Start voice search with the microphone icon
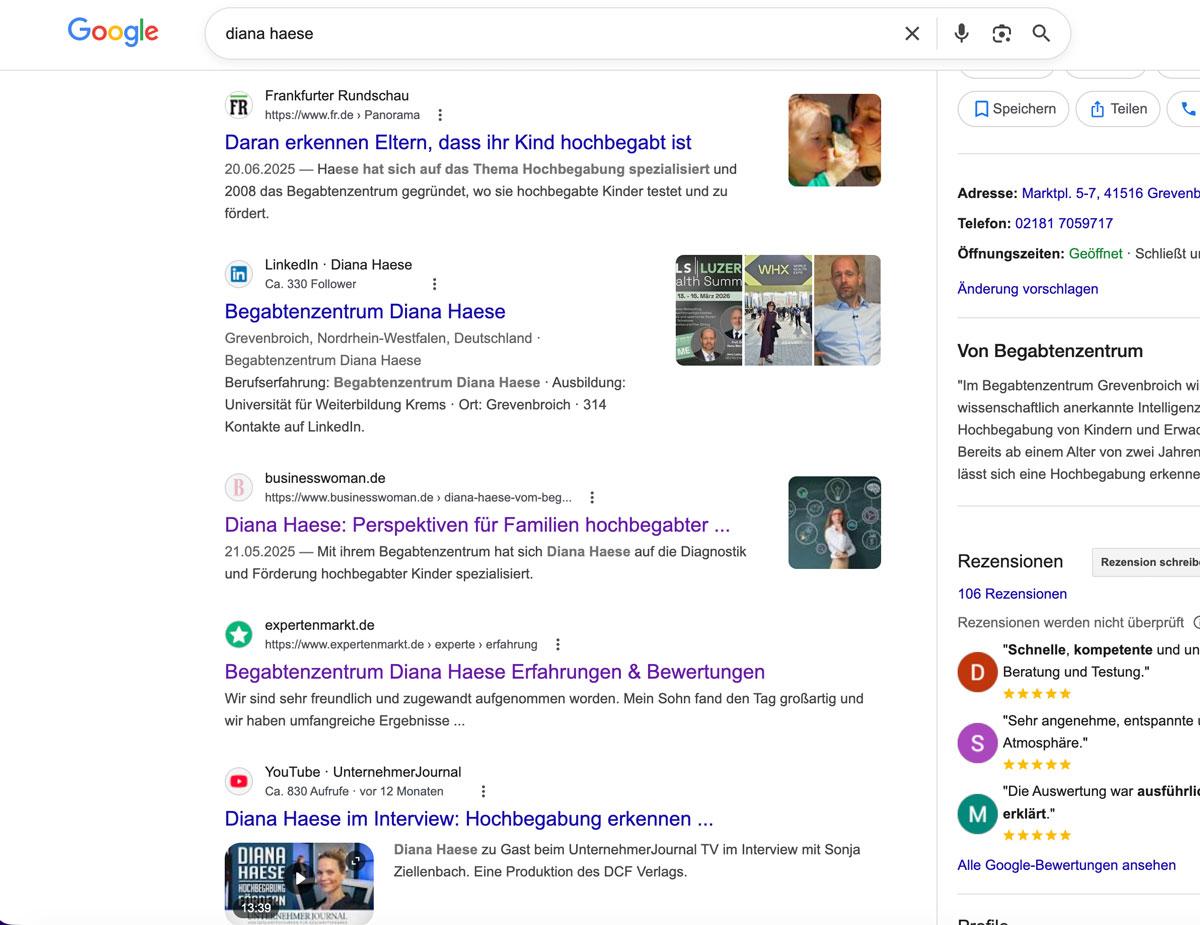The width and height of the screenshot is (1200, 925). pyautogui.click(x=961, y=33)
